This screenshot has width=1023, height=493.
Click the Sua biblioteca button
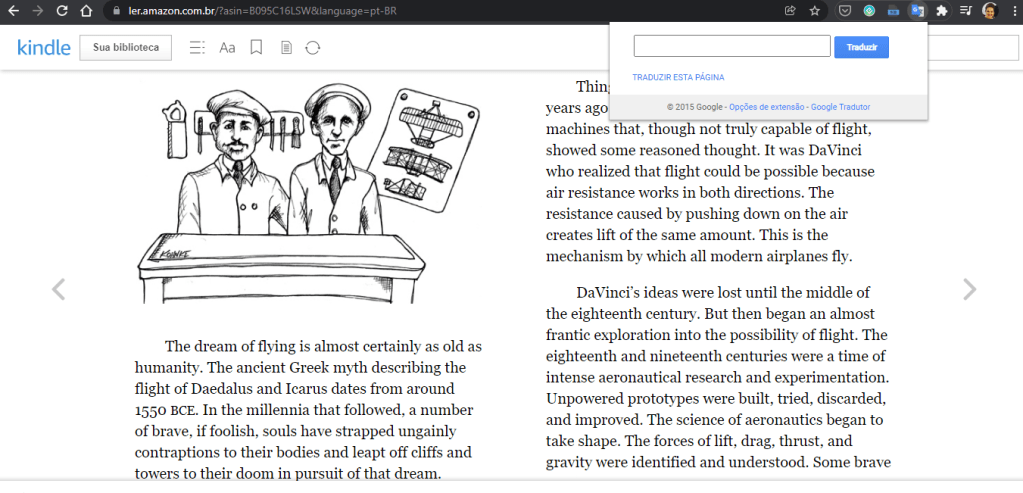tap(125, 47)
